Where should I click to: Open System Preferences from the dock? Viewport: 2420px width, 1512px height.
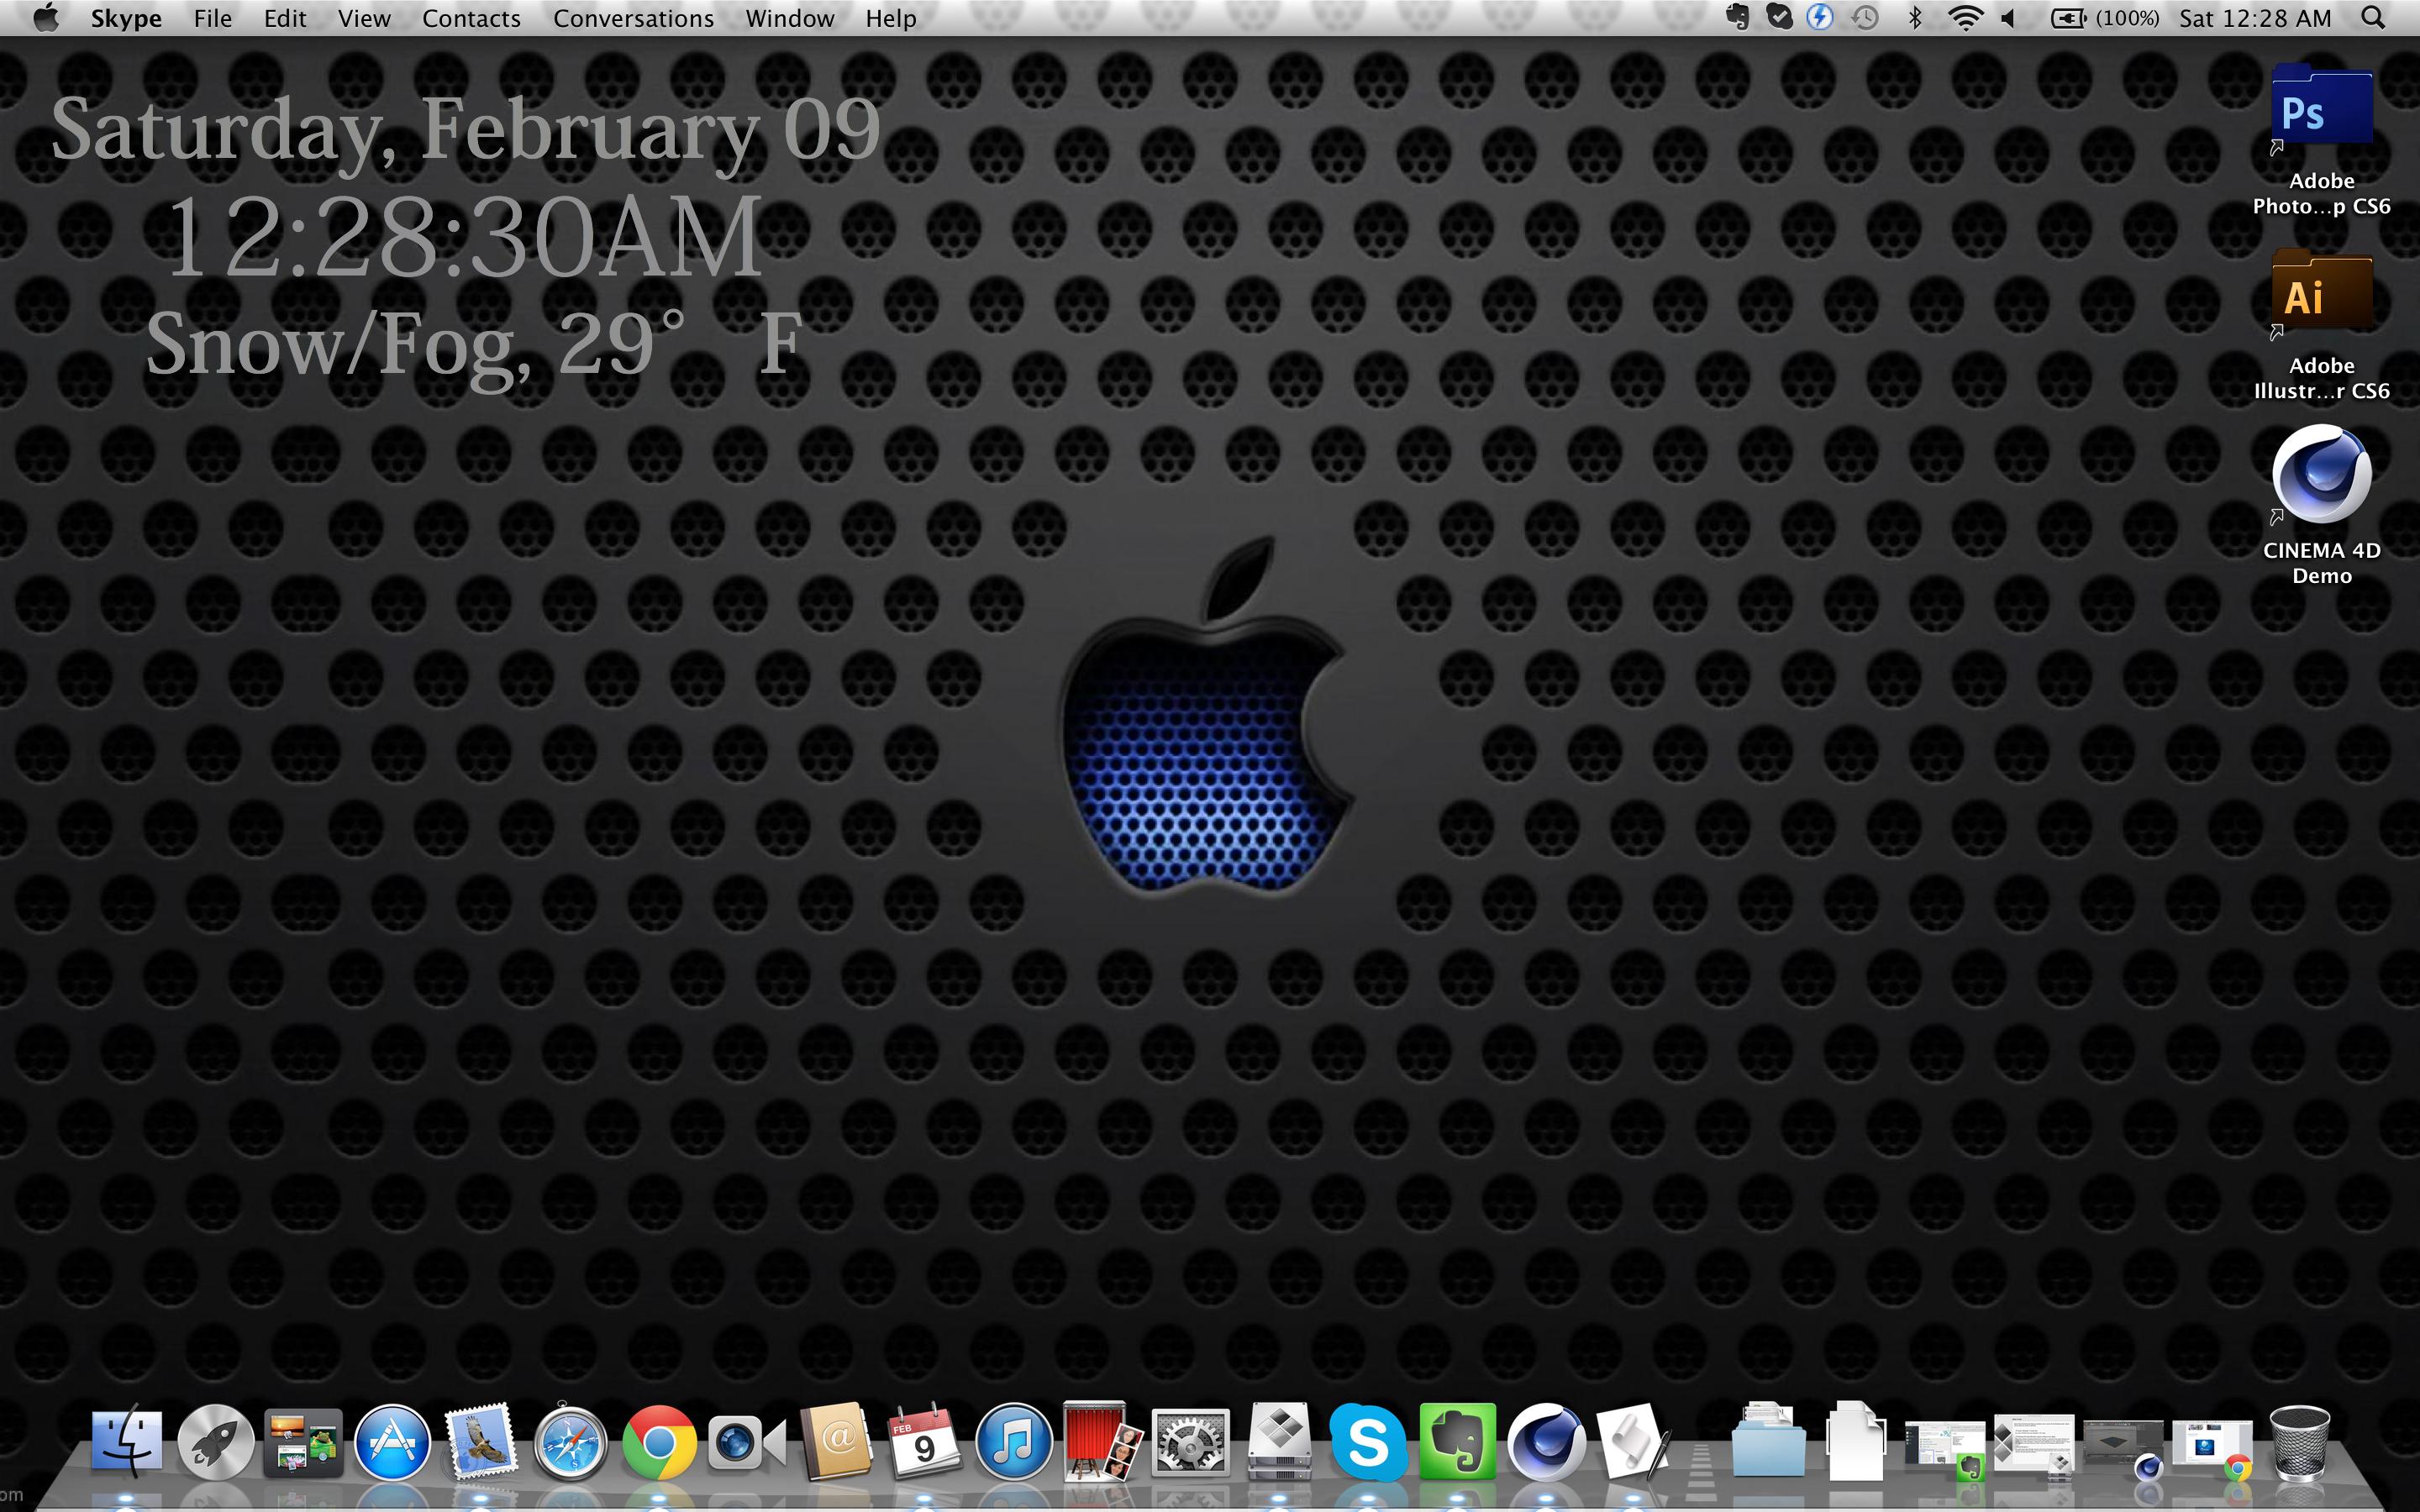click(1190, 1442)
